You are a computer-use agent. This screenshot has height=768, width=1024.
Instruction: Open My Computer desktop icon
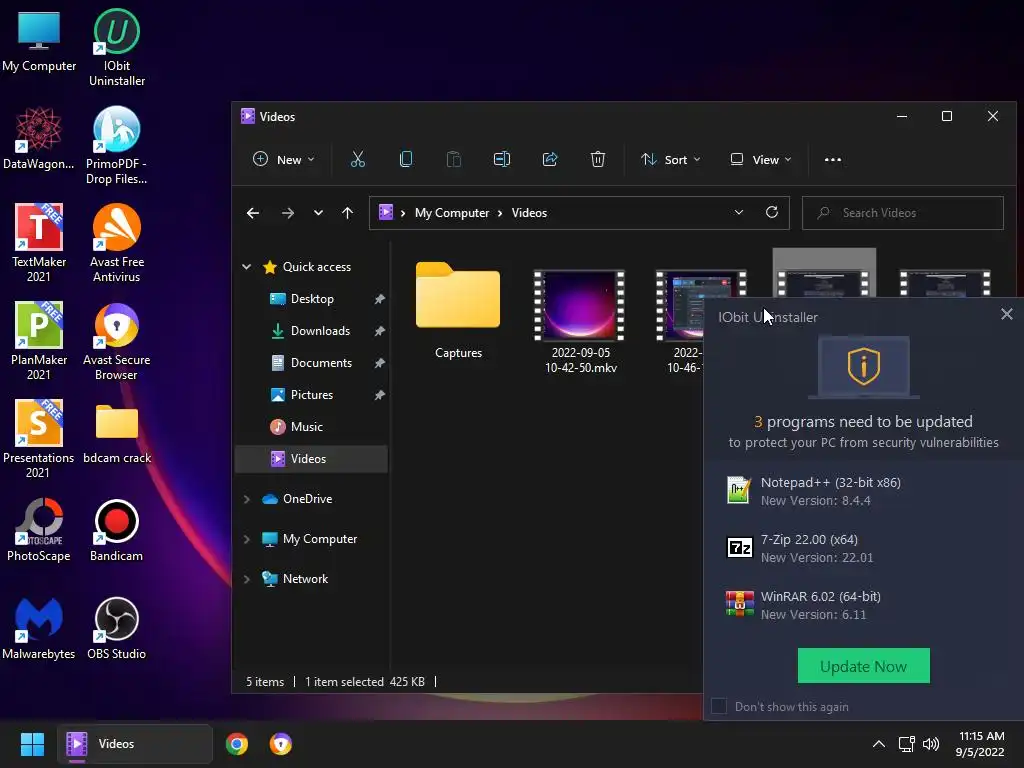click(39, 40)
